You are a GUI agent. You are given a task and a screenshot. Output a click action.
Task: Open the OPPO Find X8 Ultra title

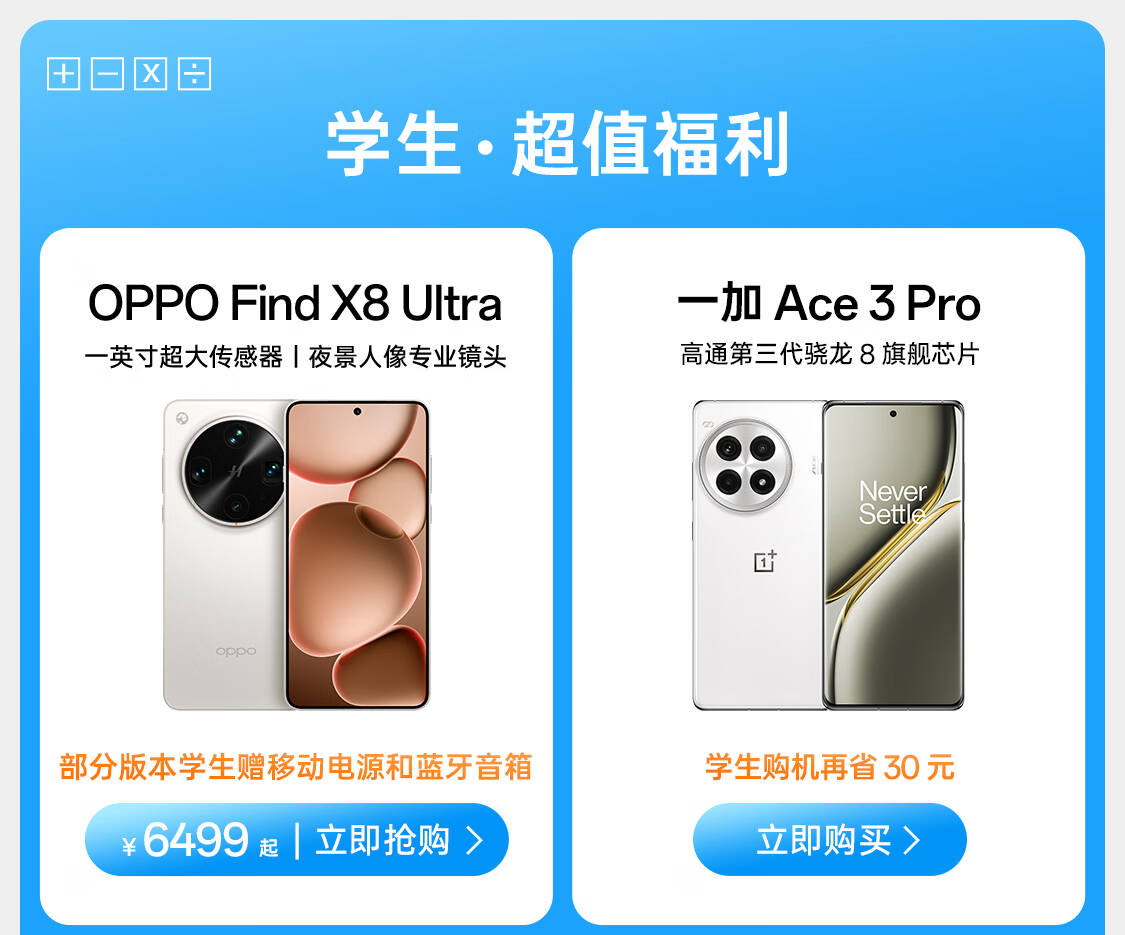pos(295,303)
